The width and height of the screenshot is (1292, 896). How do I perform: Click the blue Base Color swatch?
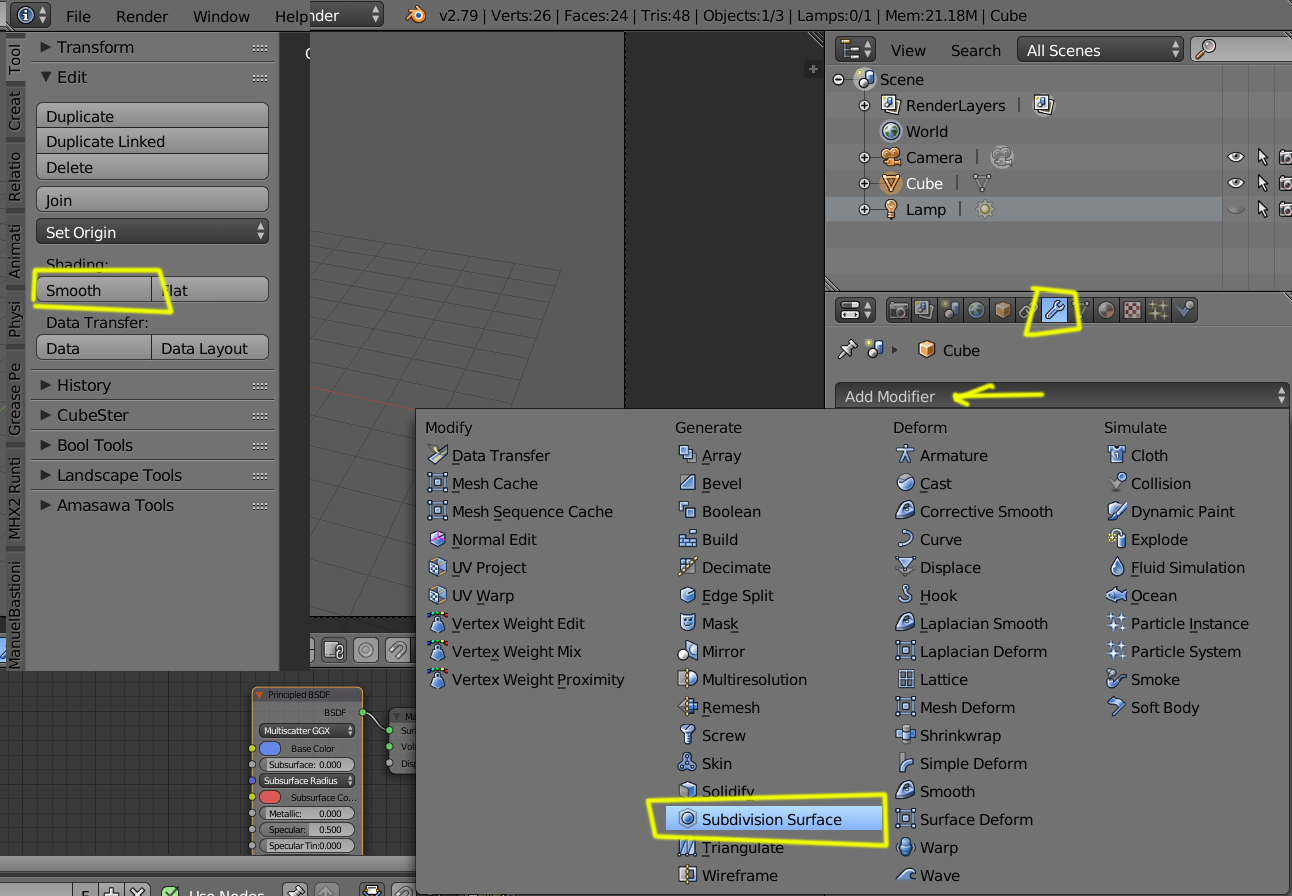click(x=270, y=748)
